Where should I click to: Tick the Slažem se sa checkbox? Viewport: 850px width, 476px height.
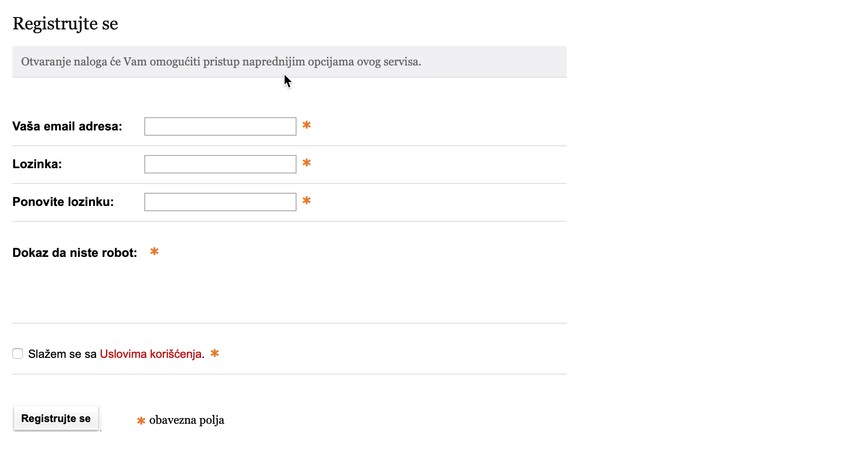18,354
